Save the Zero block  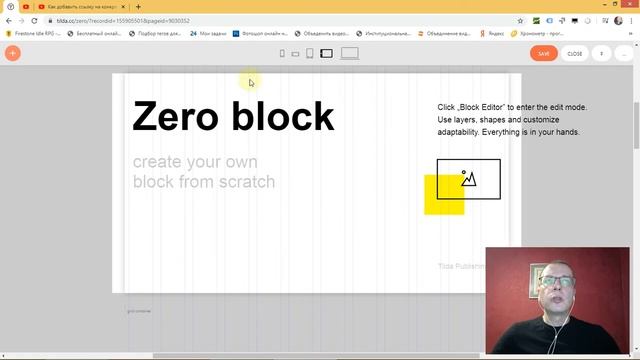[x=544, y=53]
